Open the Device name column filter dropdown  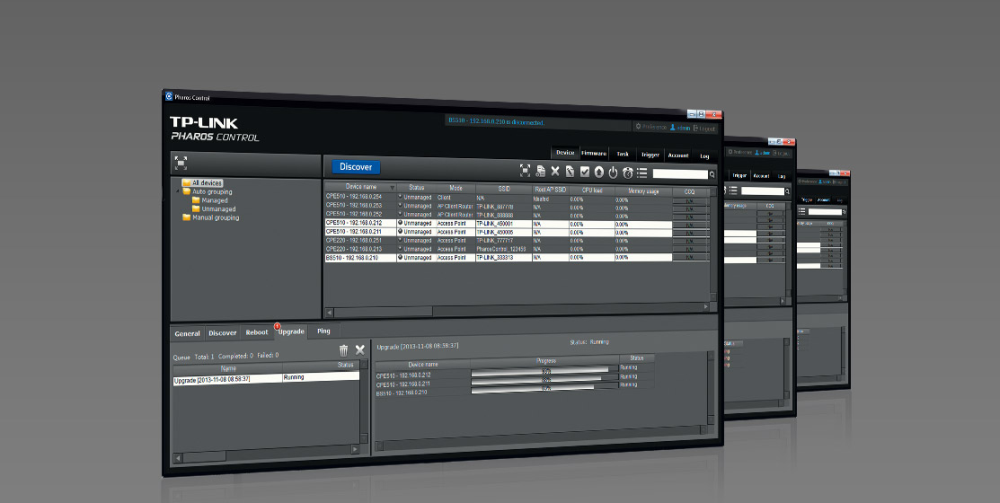point(392,187)
